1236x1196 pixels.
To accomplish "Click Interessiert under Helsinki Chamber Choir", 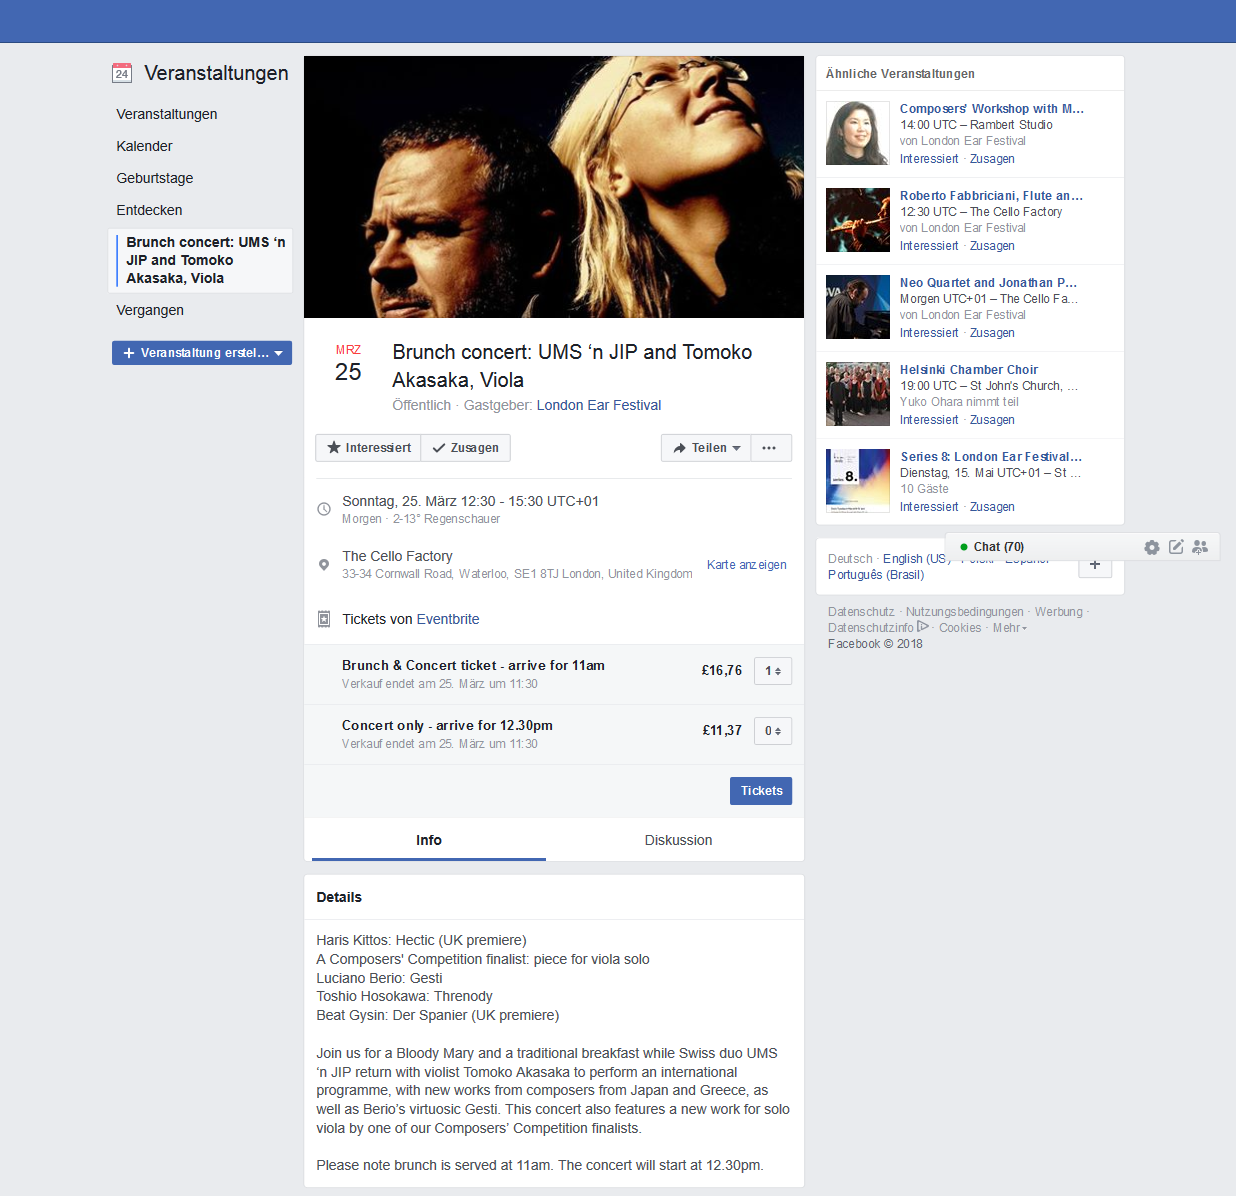I will (929, 420).
